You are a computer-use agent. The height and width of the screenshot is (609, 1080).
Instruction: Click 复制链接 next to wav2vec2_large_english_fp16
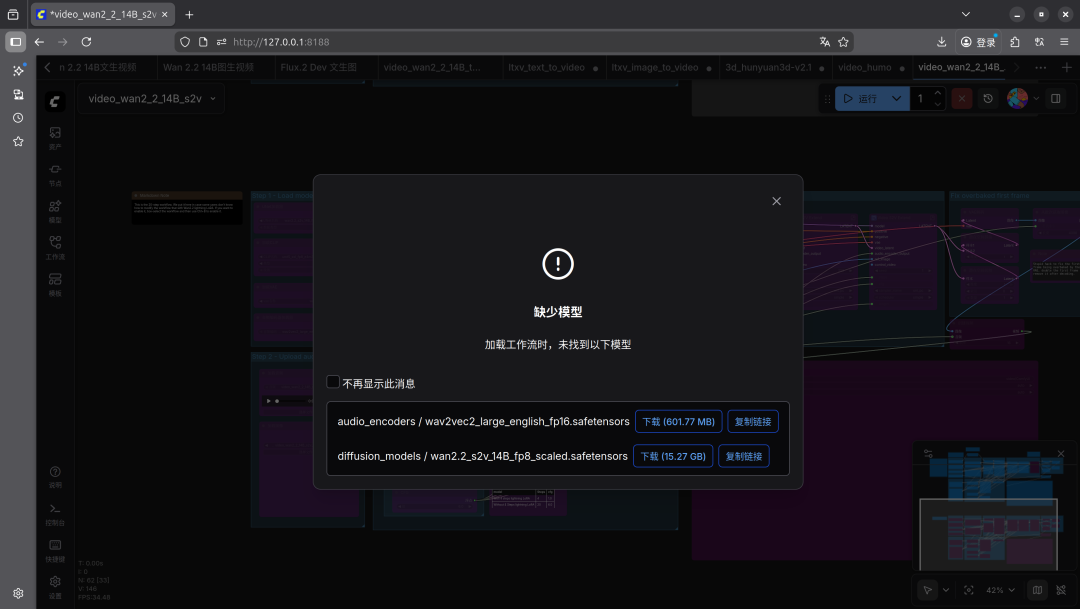pyautogui.click(x=752, y=421)
